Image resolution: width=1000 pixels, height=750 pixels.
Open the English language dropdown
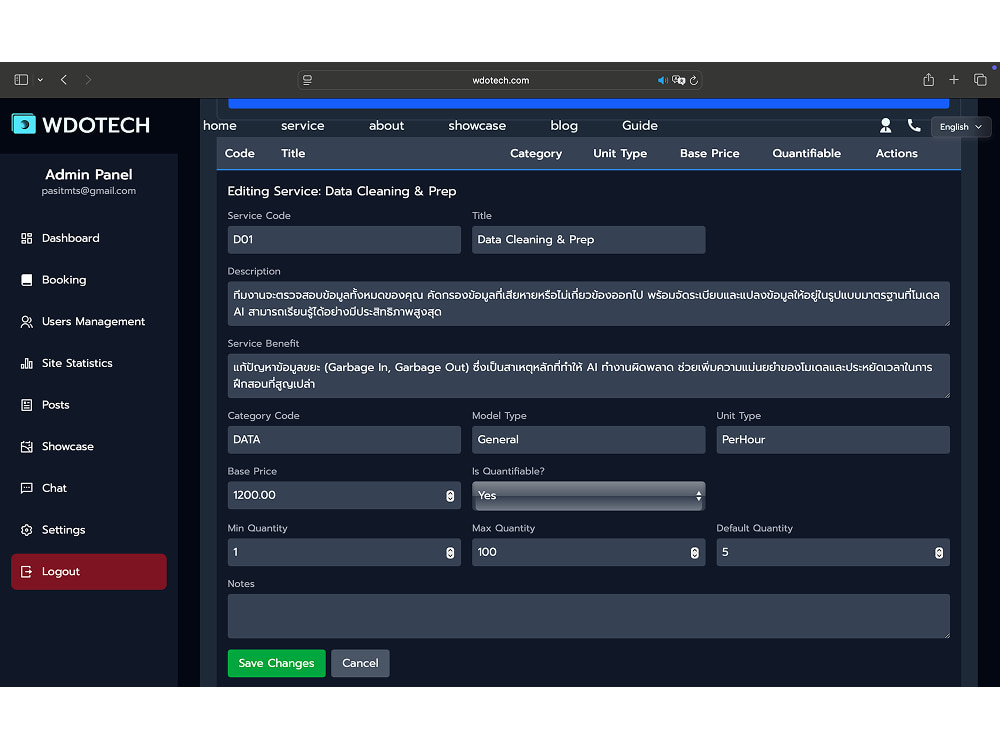tap(960, 127)
